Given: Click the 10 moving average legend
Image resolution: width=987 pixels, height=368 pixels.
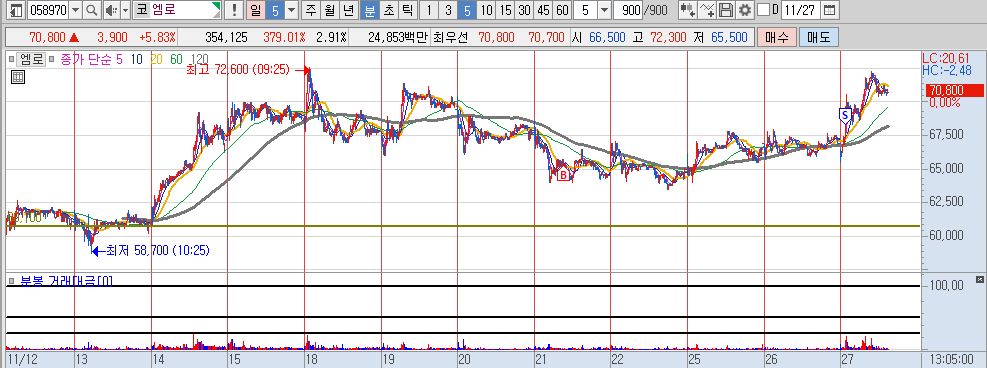Looking at the screenshot, I should 137,60.
